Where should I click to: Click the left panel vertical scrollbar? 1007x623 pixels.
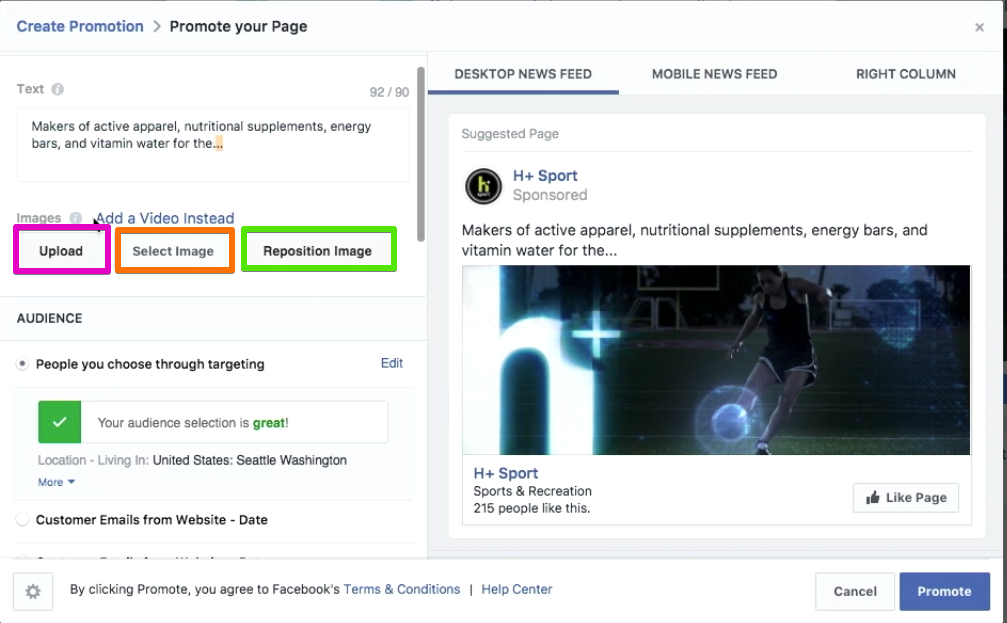[421, 154]
